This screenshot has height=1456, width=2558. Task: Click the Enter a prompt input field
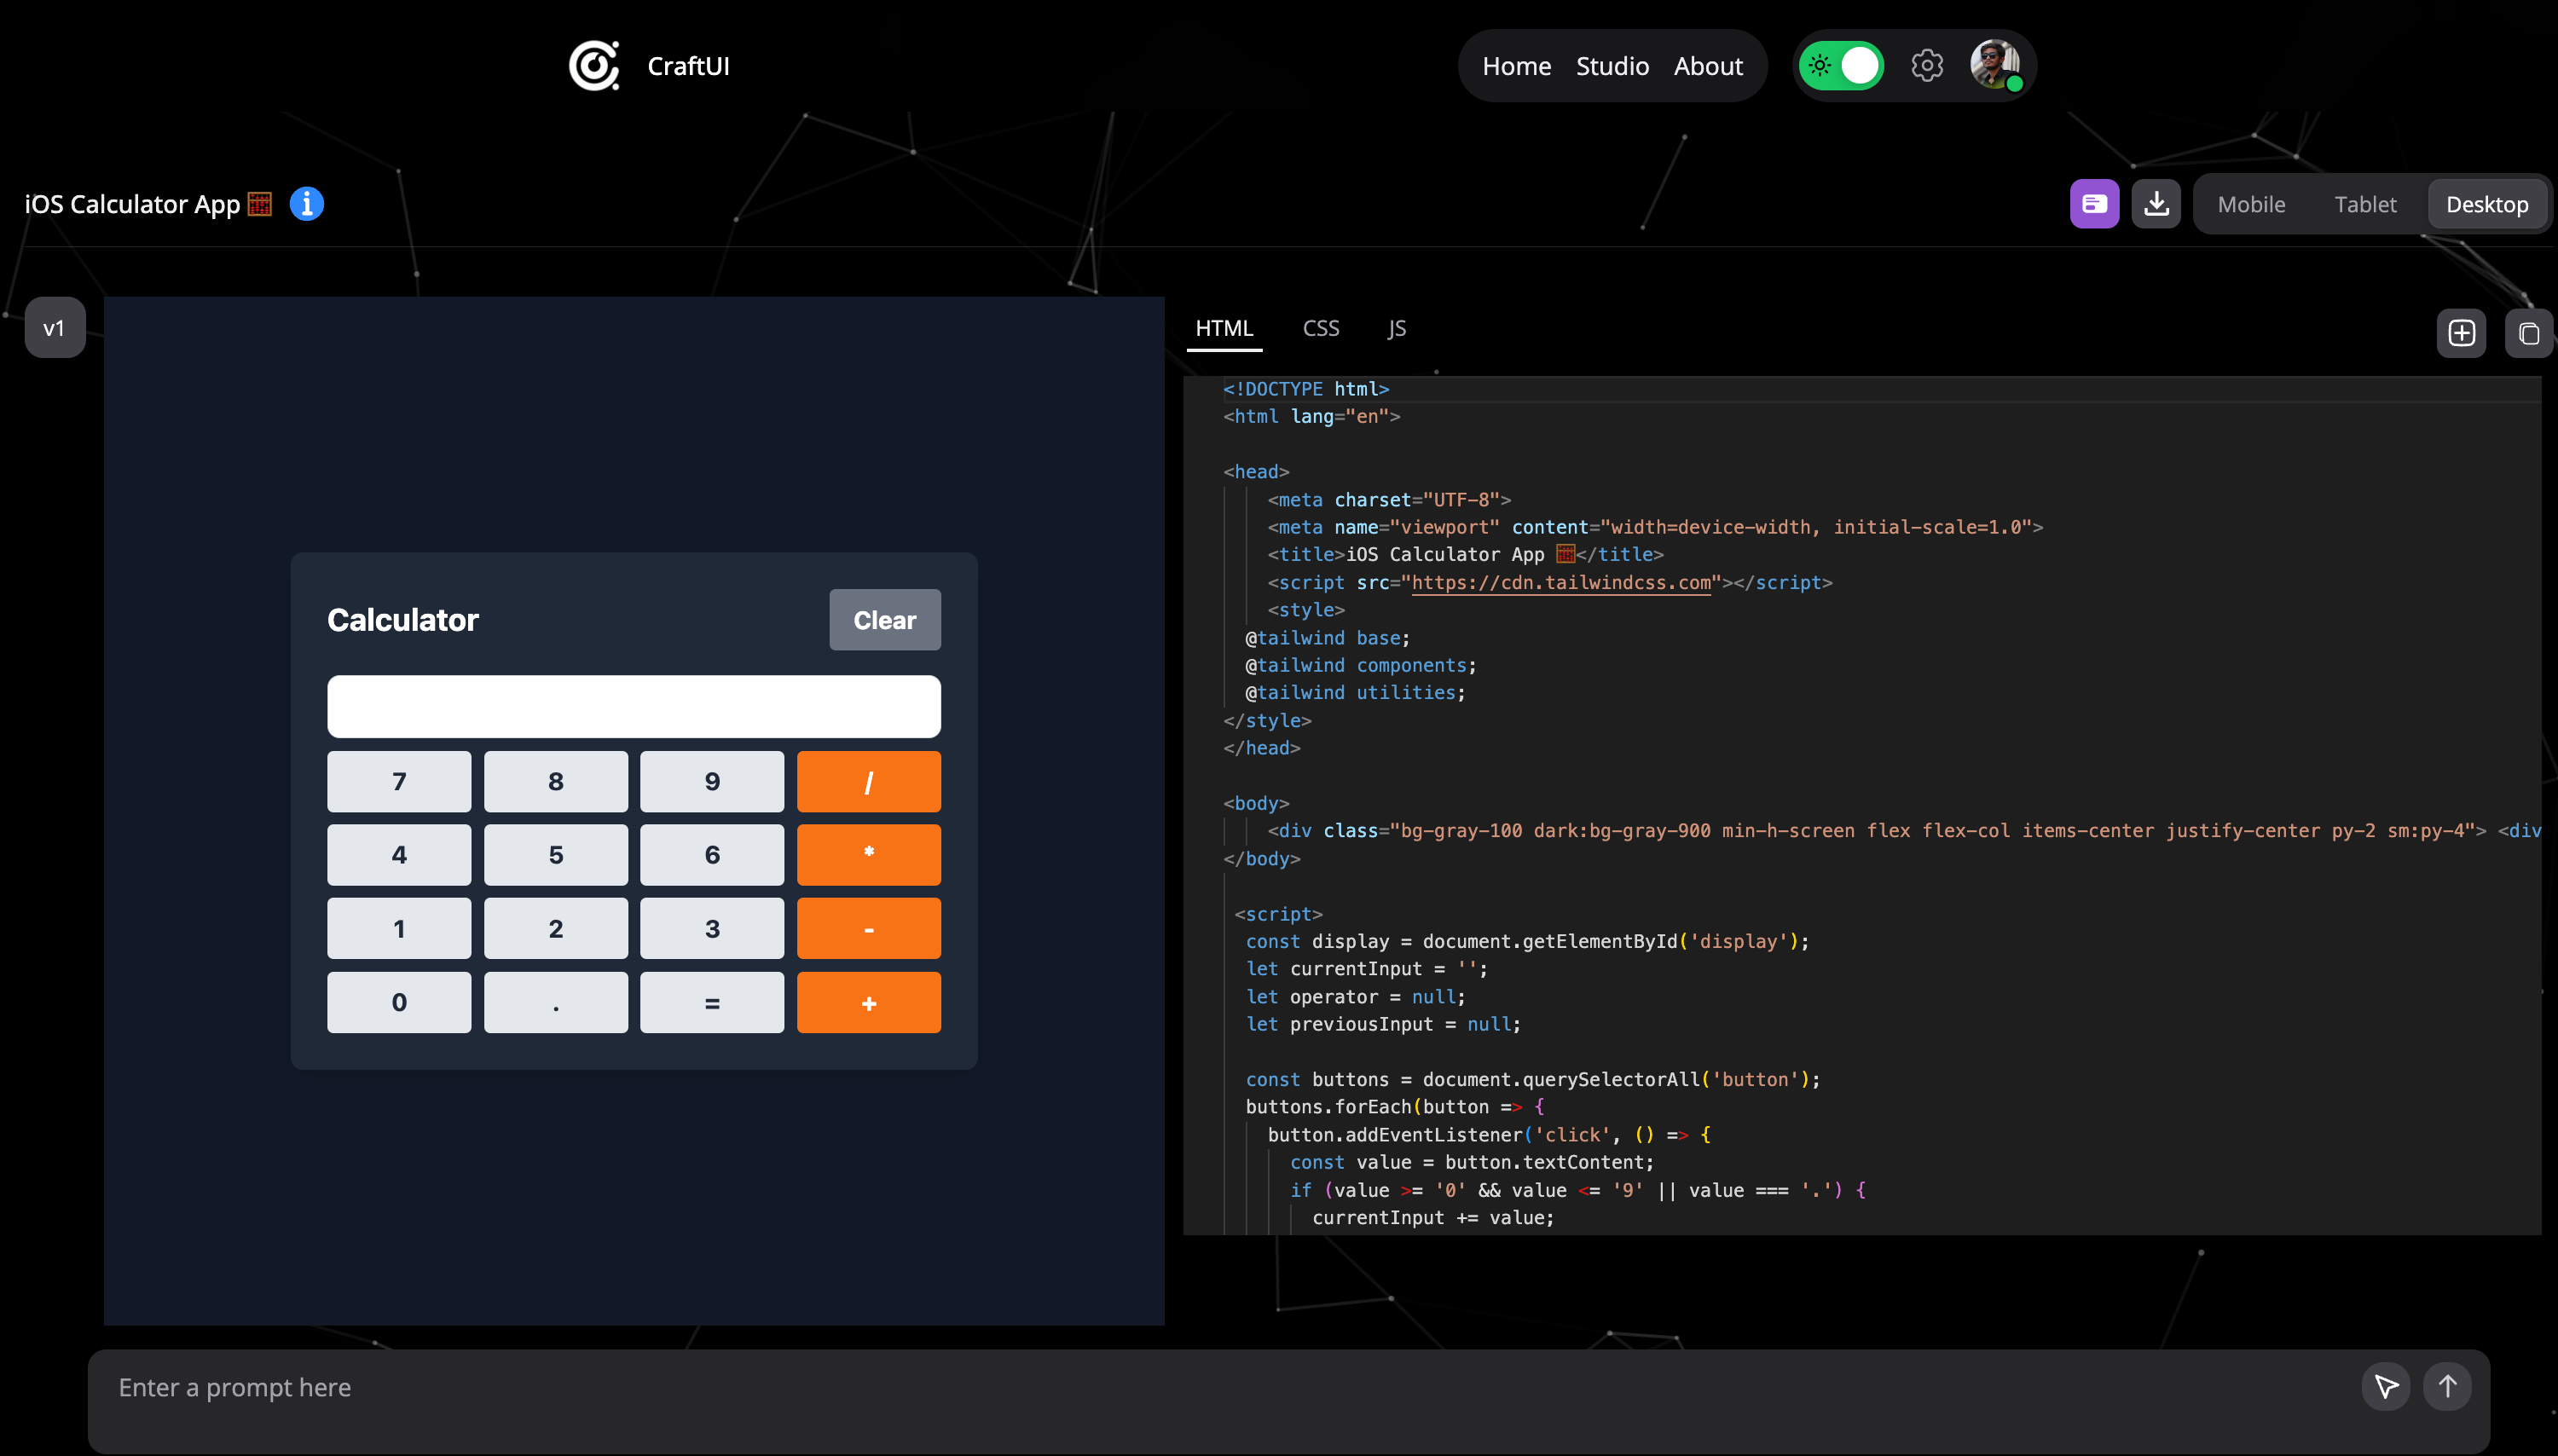(x=1200, y=1388)
